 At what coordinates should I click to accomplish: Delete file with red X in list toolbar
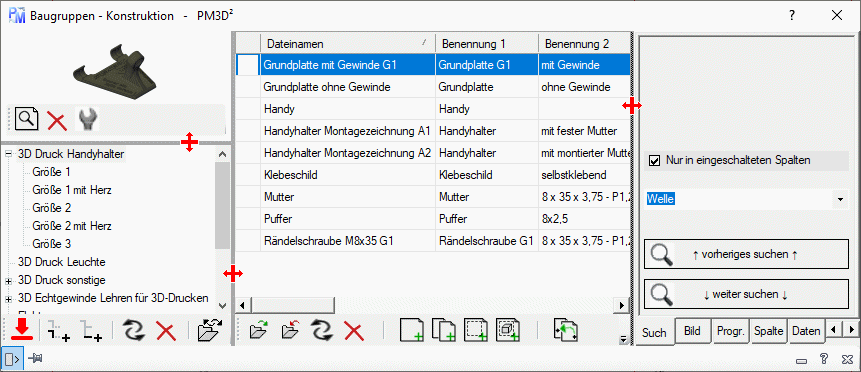[x=354, y=331]
